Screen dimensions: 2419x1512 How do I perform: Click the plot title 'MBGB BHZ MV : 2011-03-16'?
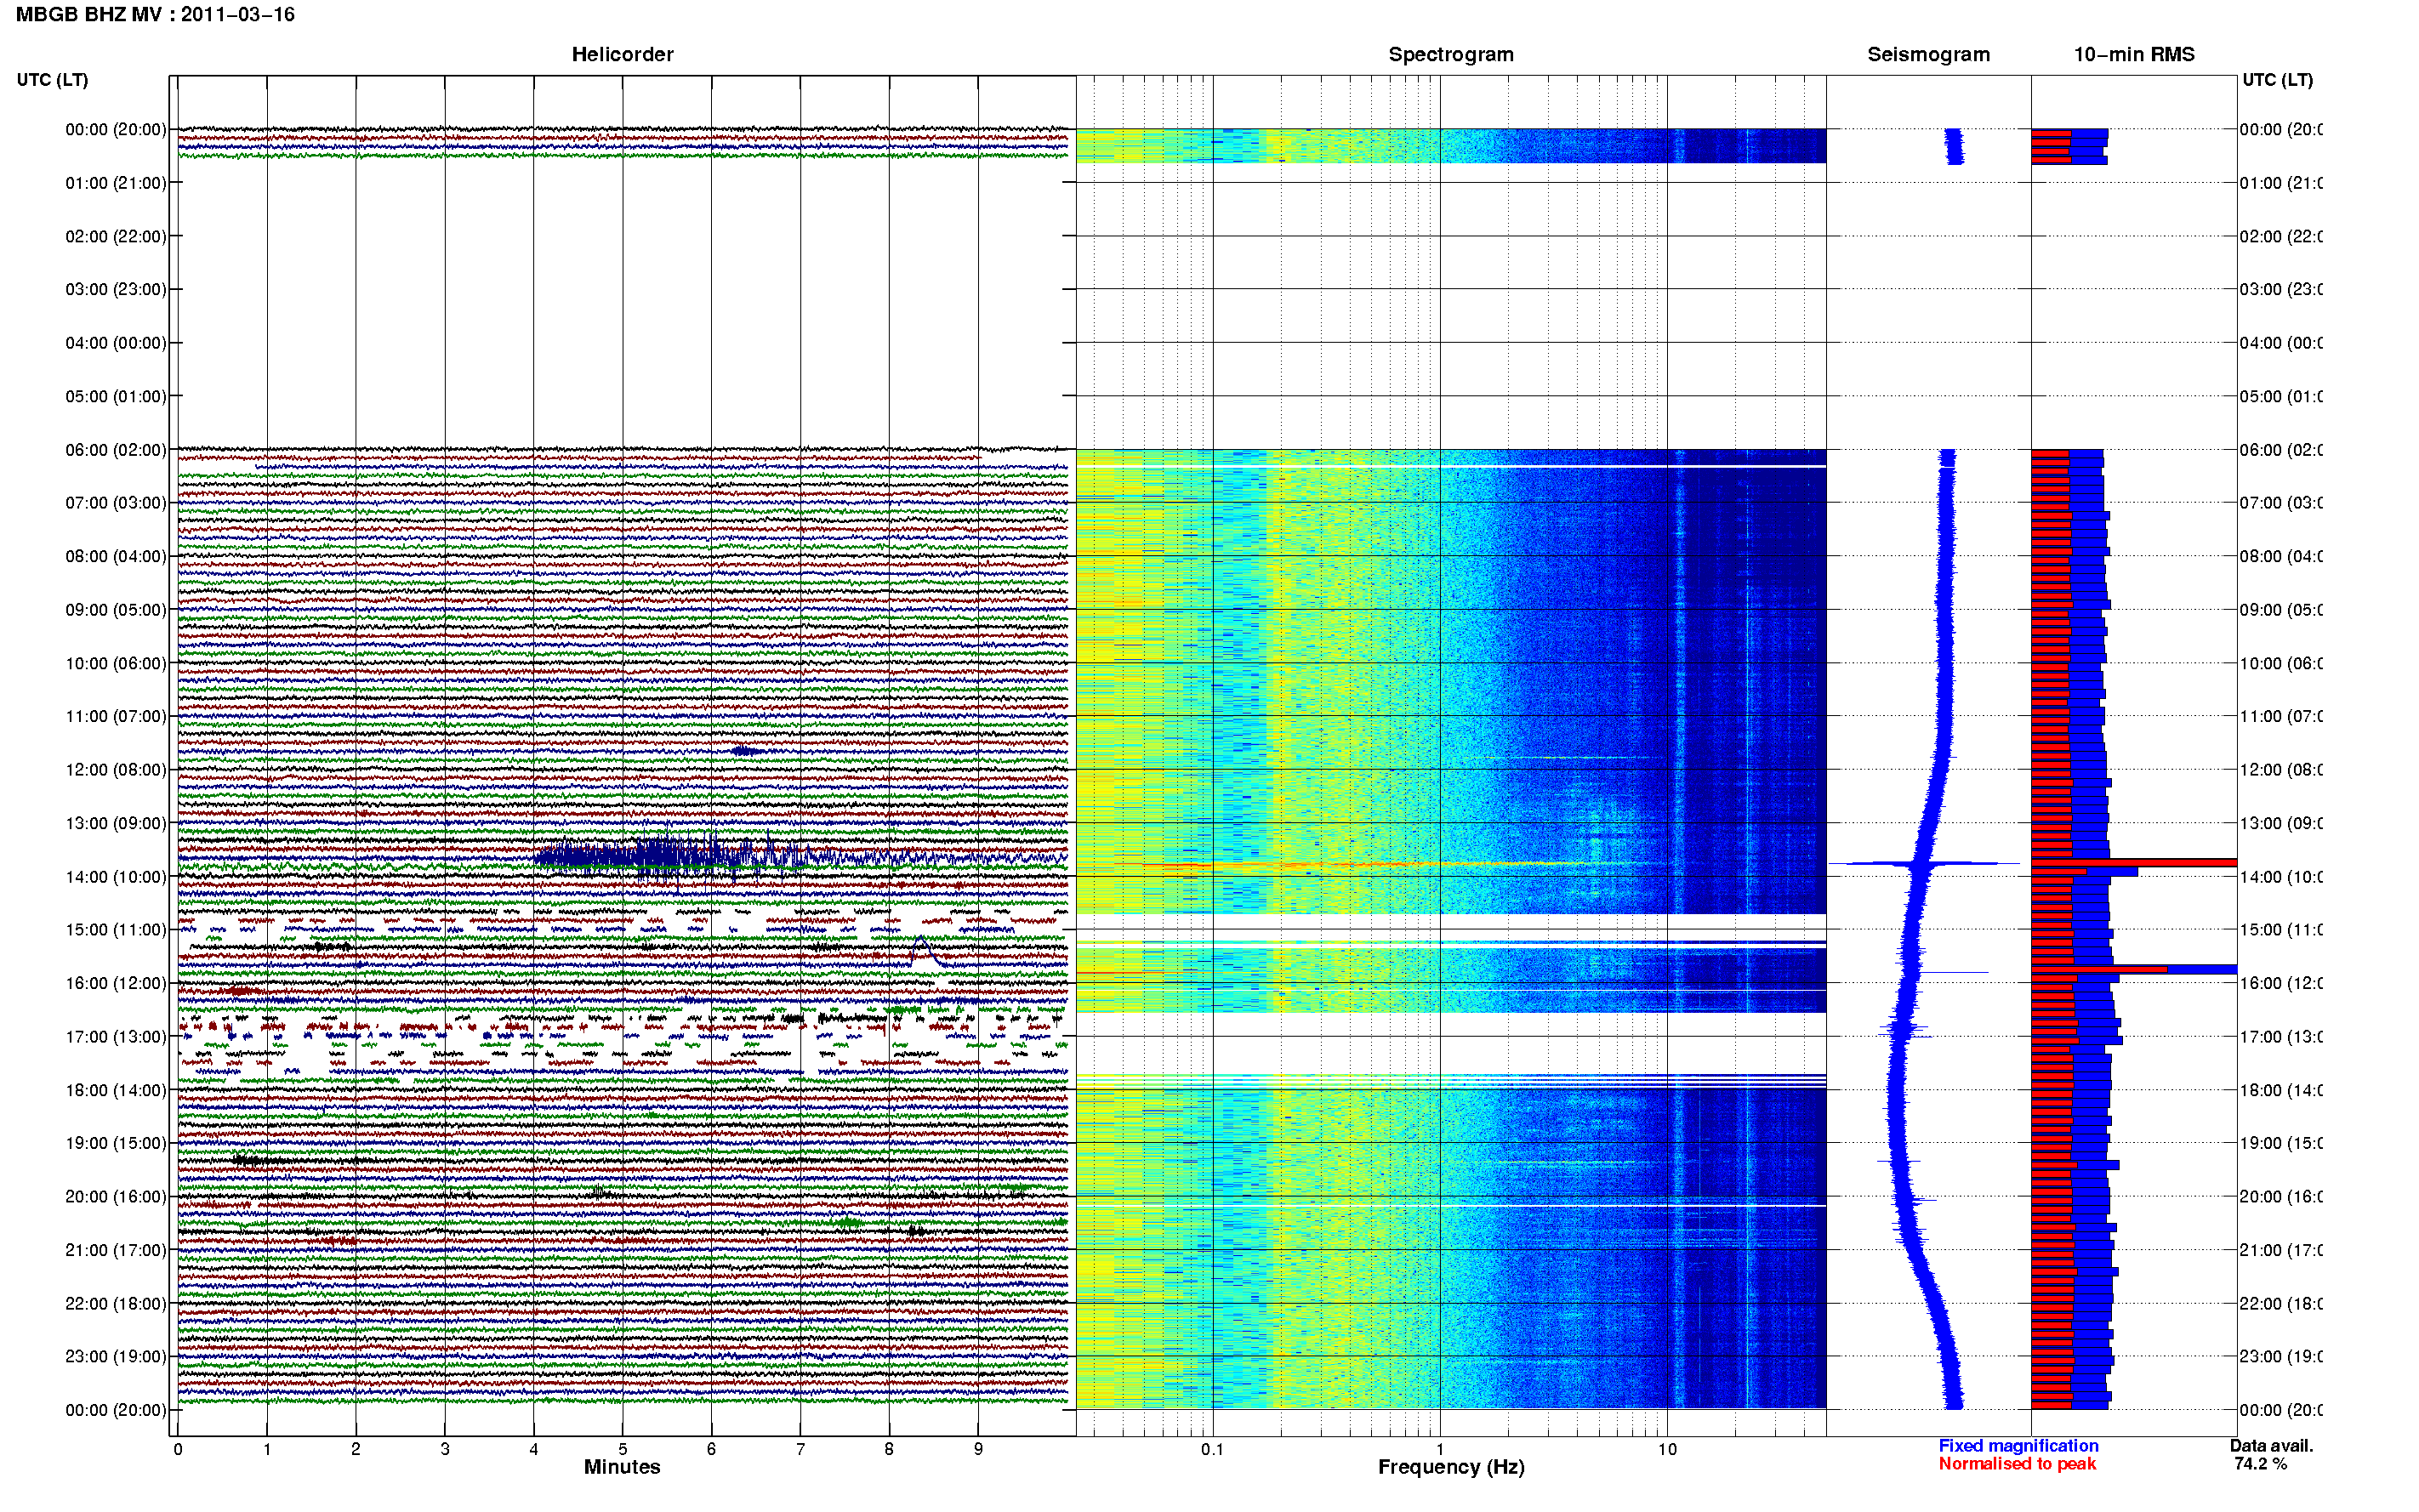(155, 14)
